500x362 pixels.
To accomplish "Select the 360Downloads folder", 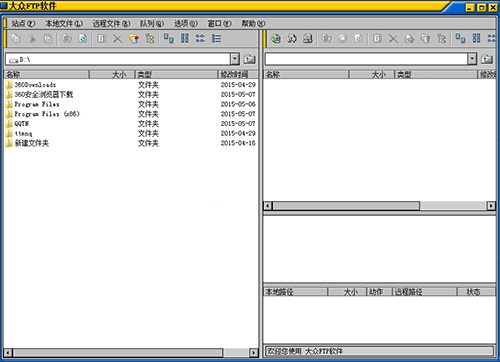I will 35,85.
